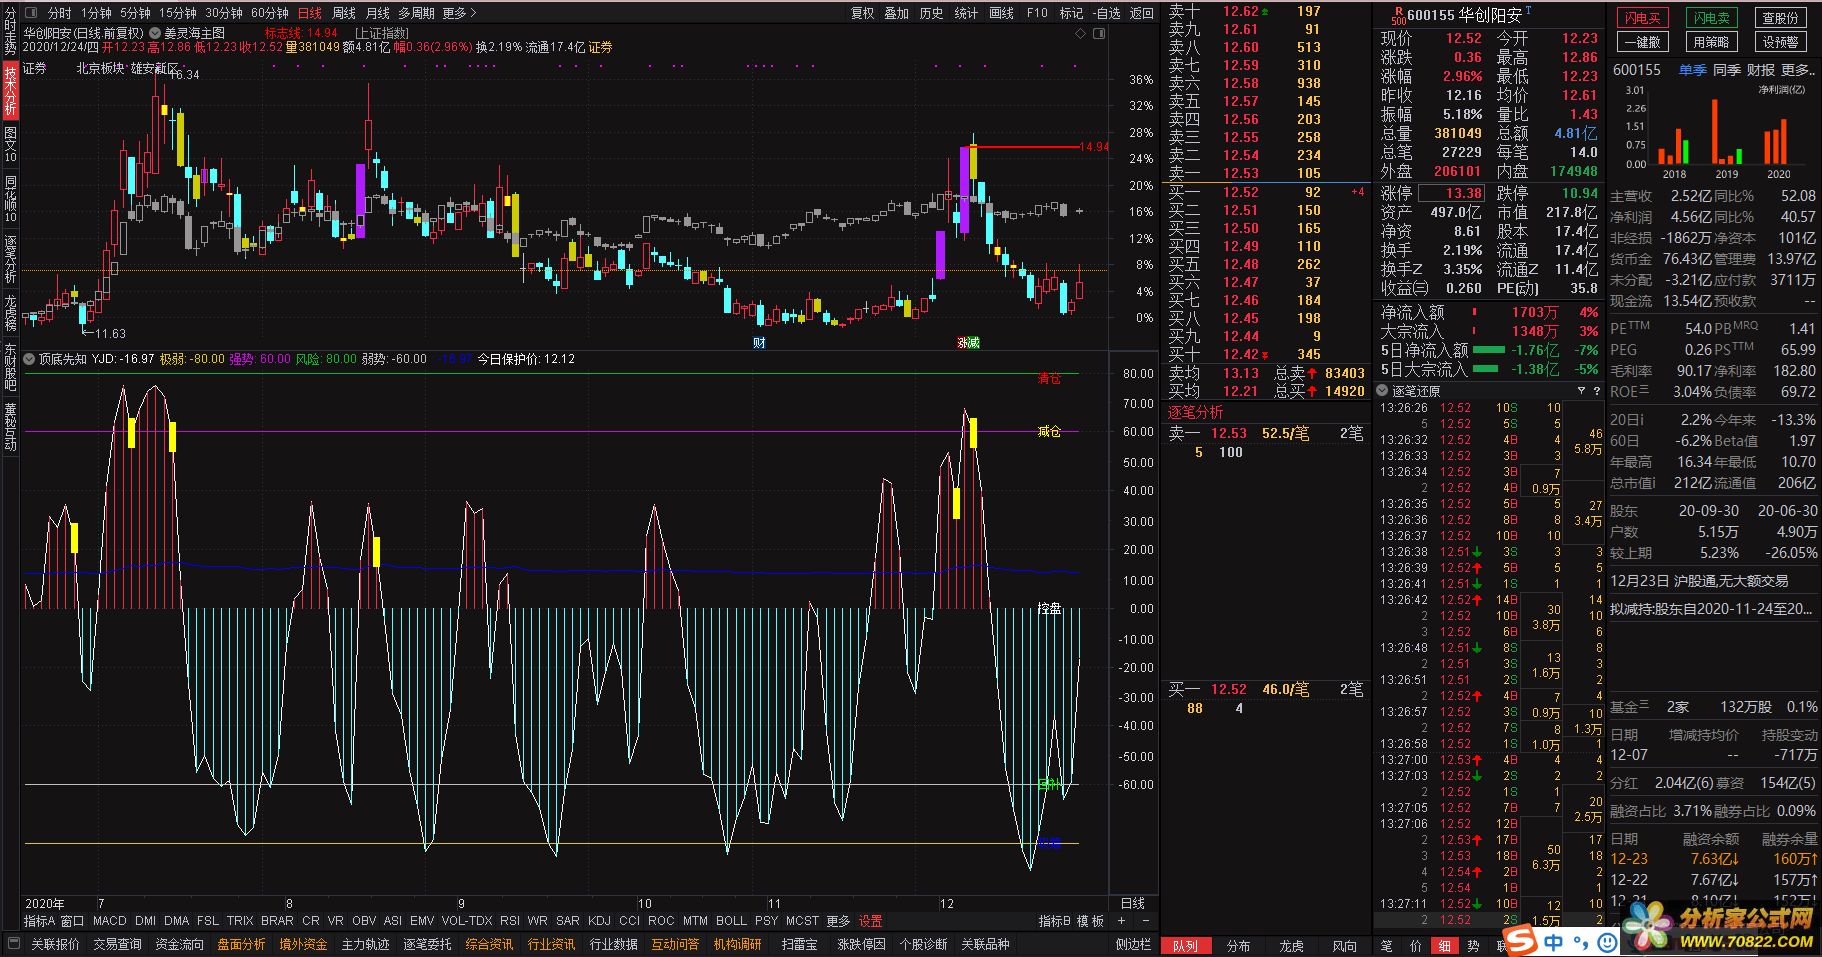Switch chart to 1分钟 period

pos(96,13)
